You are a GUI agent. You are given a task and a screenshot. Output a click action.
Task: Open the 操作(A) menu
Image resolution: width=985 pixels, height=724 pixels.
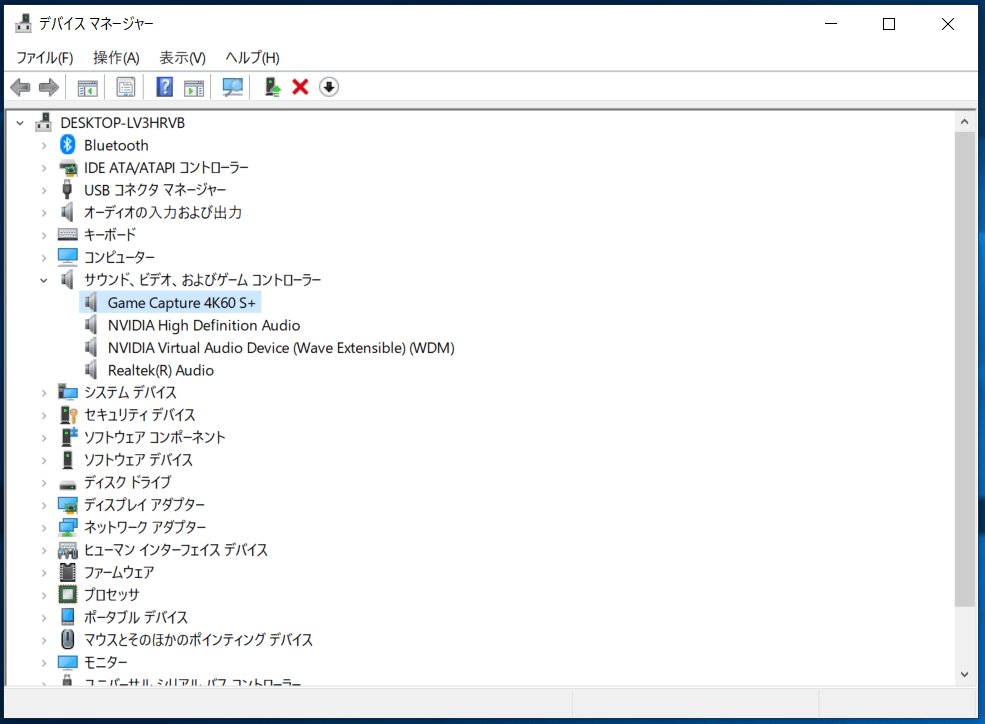pyautogui.click(x=116, y=58)
